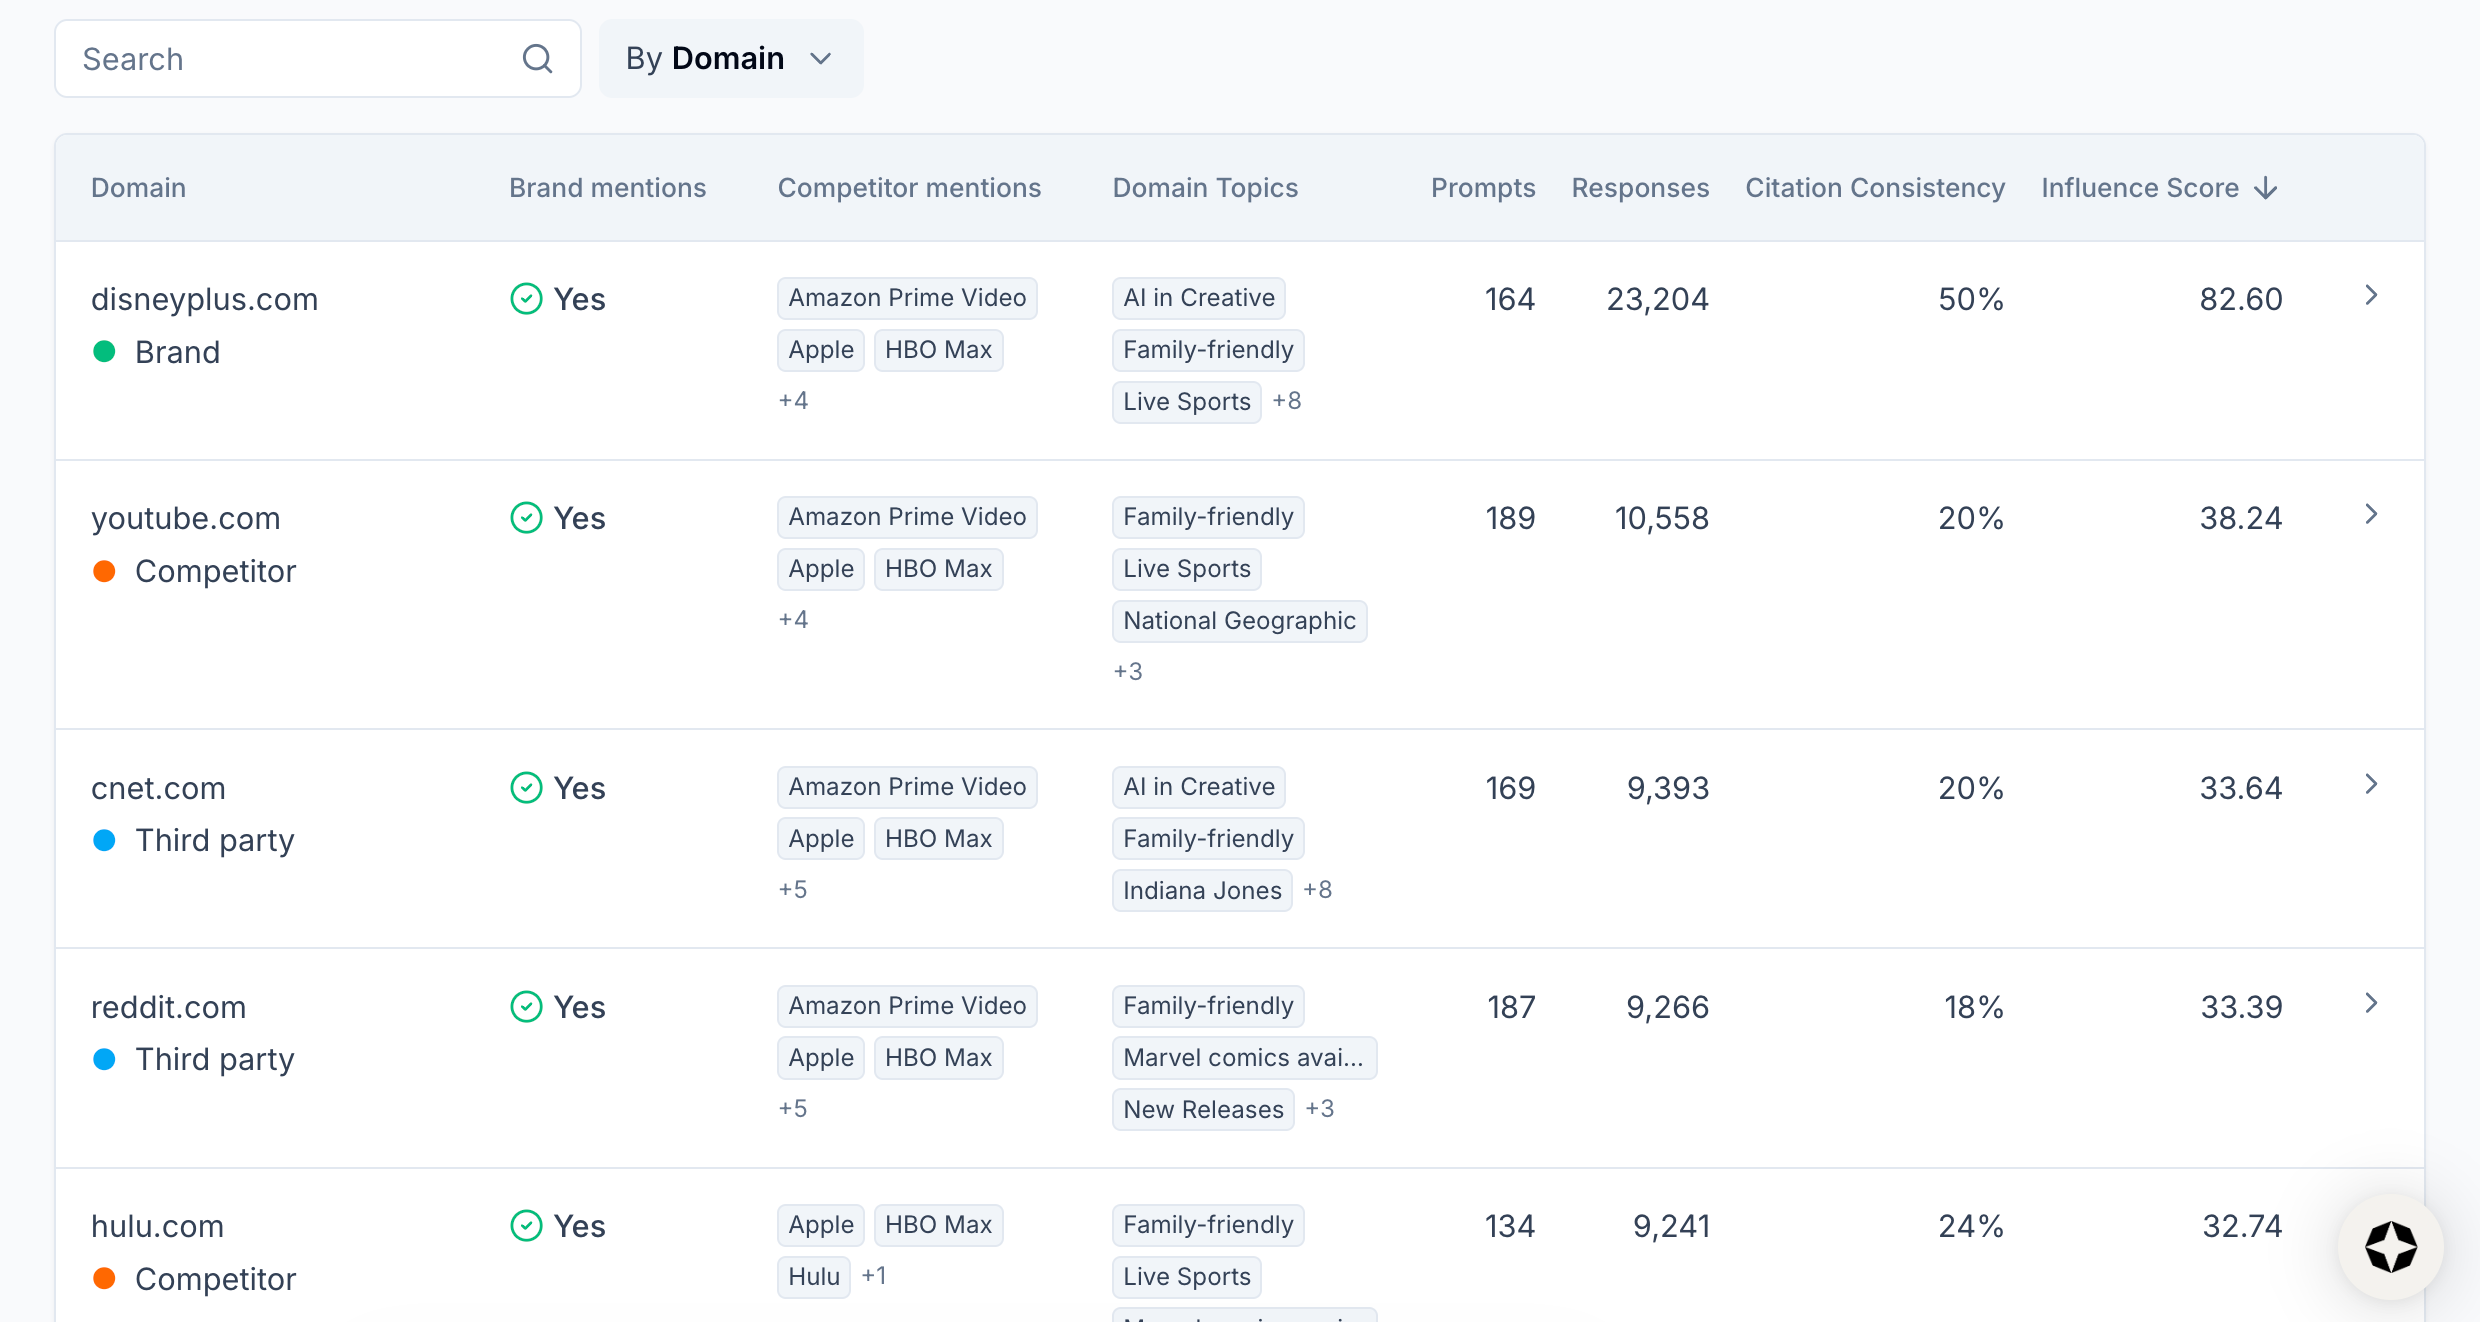Expand the youtube.com row chevron
The image size is (2480, 1322).
(x=2371, y=514)
